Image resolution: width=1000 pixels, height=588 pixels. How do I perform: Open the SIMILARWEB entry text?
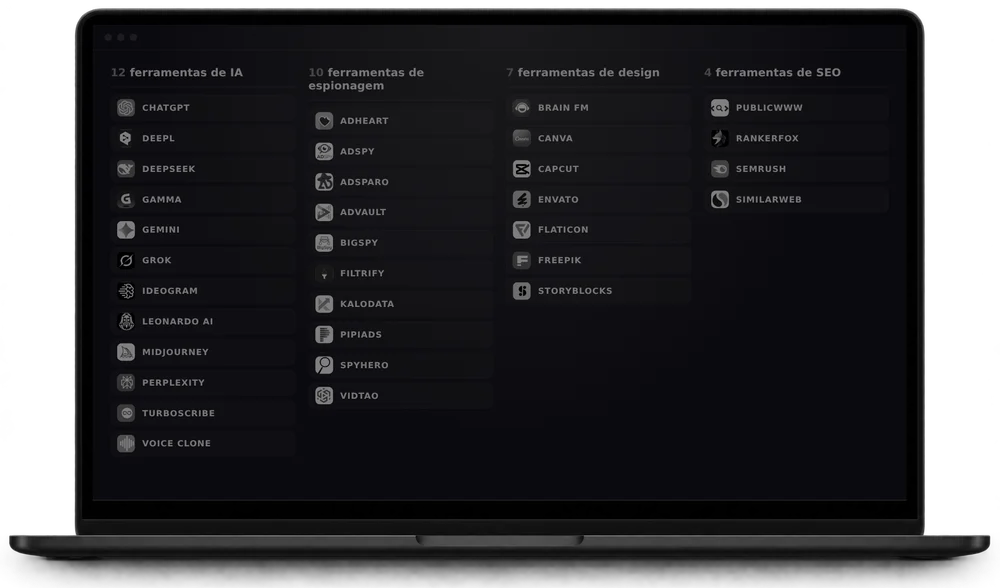pos(768,200)
